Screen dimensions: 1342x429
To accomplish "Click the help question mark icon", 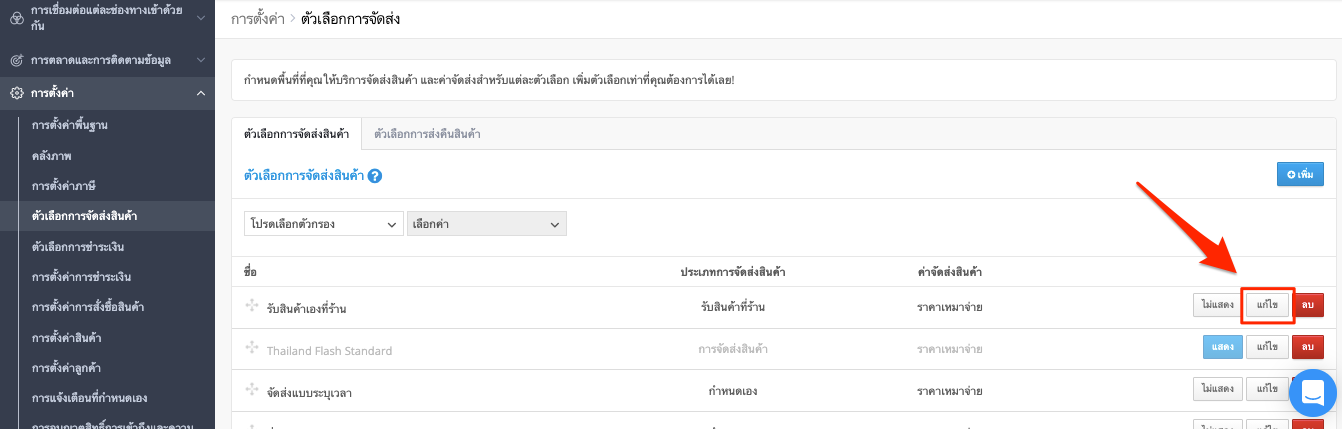I will (376, 175).
